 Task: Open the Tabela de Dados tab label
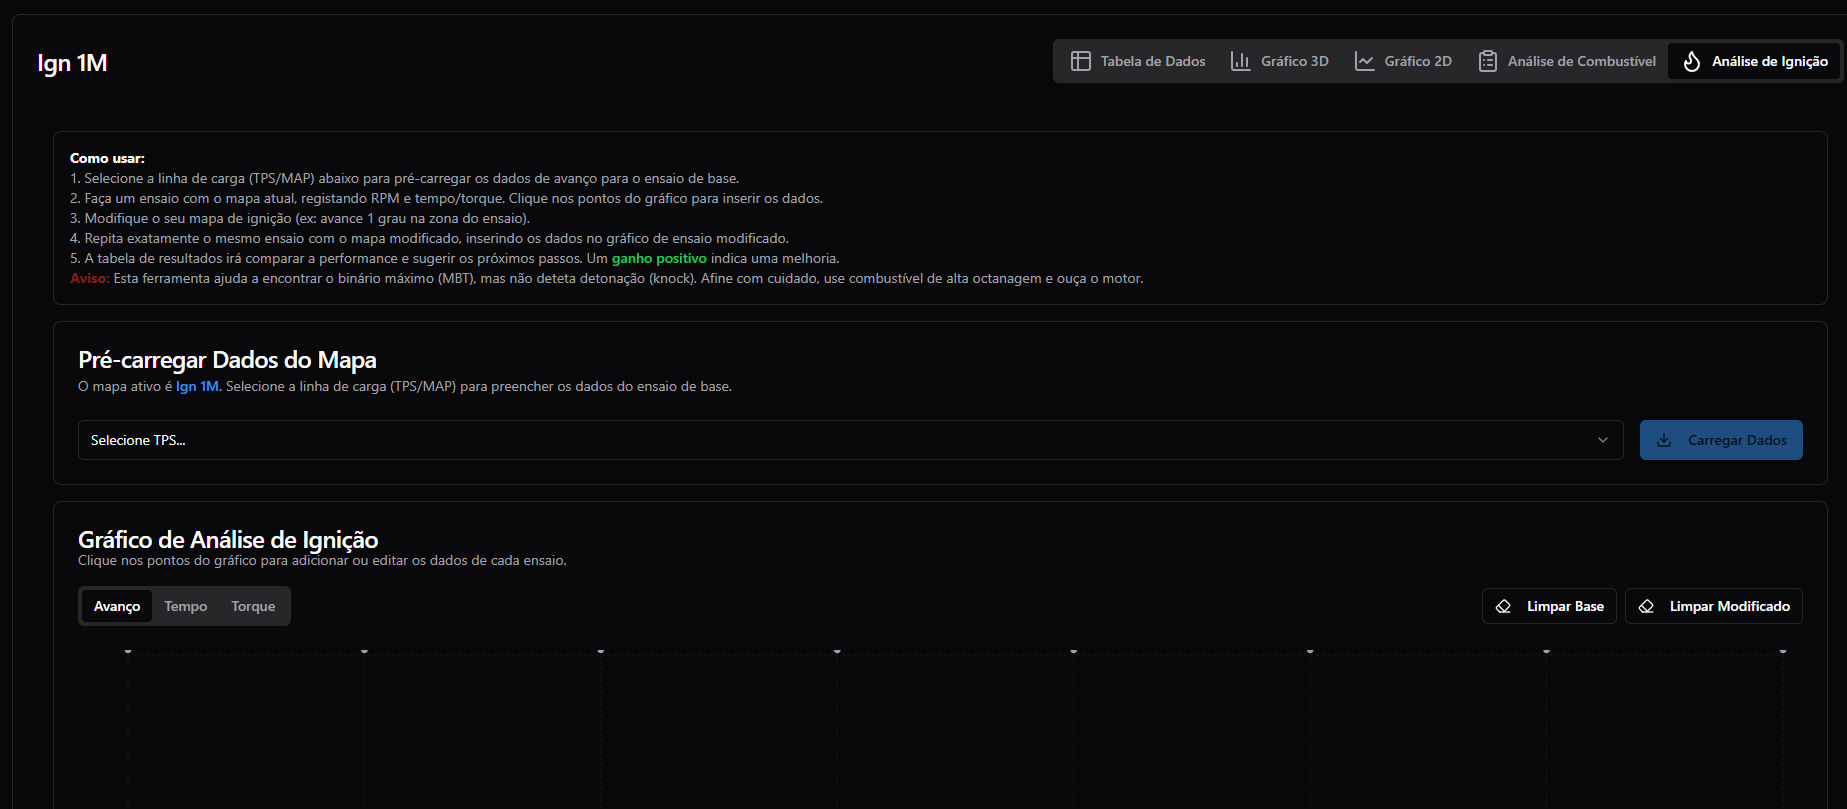[x=1153, y=61]
